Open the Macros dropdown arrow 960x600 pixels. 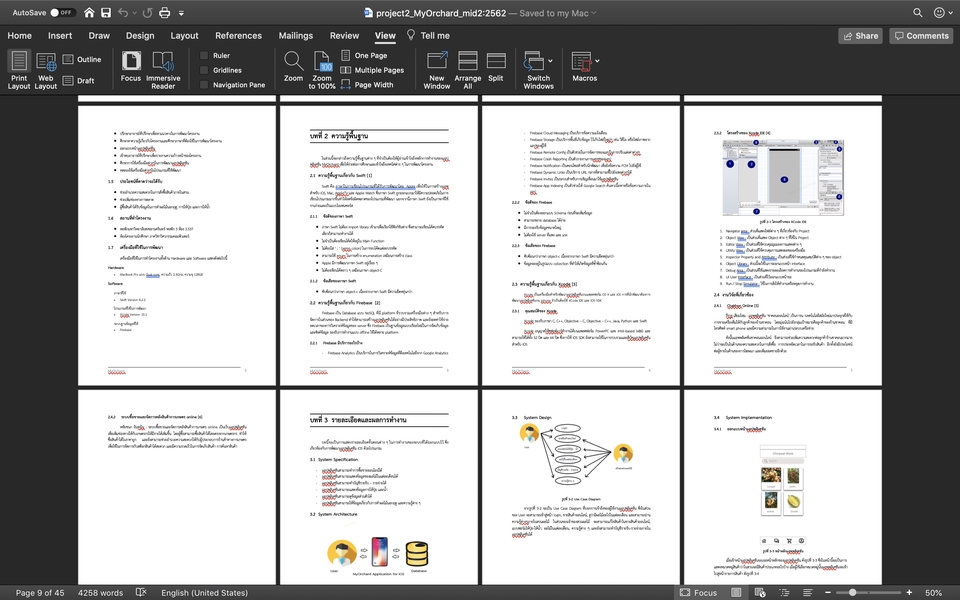click(x=599, y=62)
